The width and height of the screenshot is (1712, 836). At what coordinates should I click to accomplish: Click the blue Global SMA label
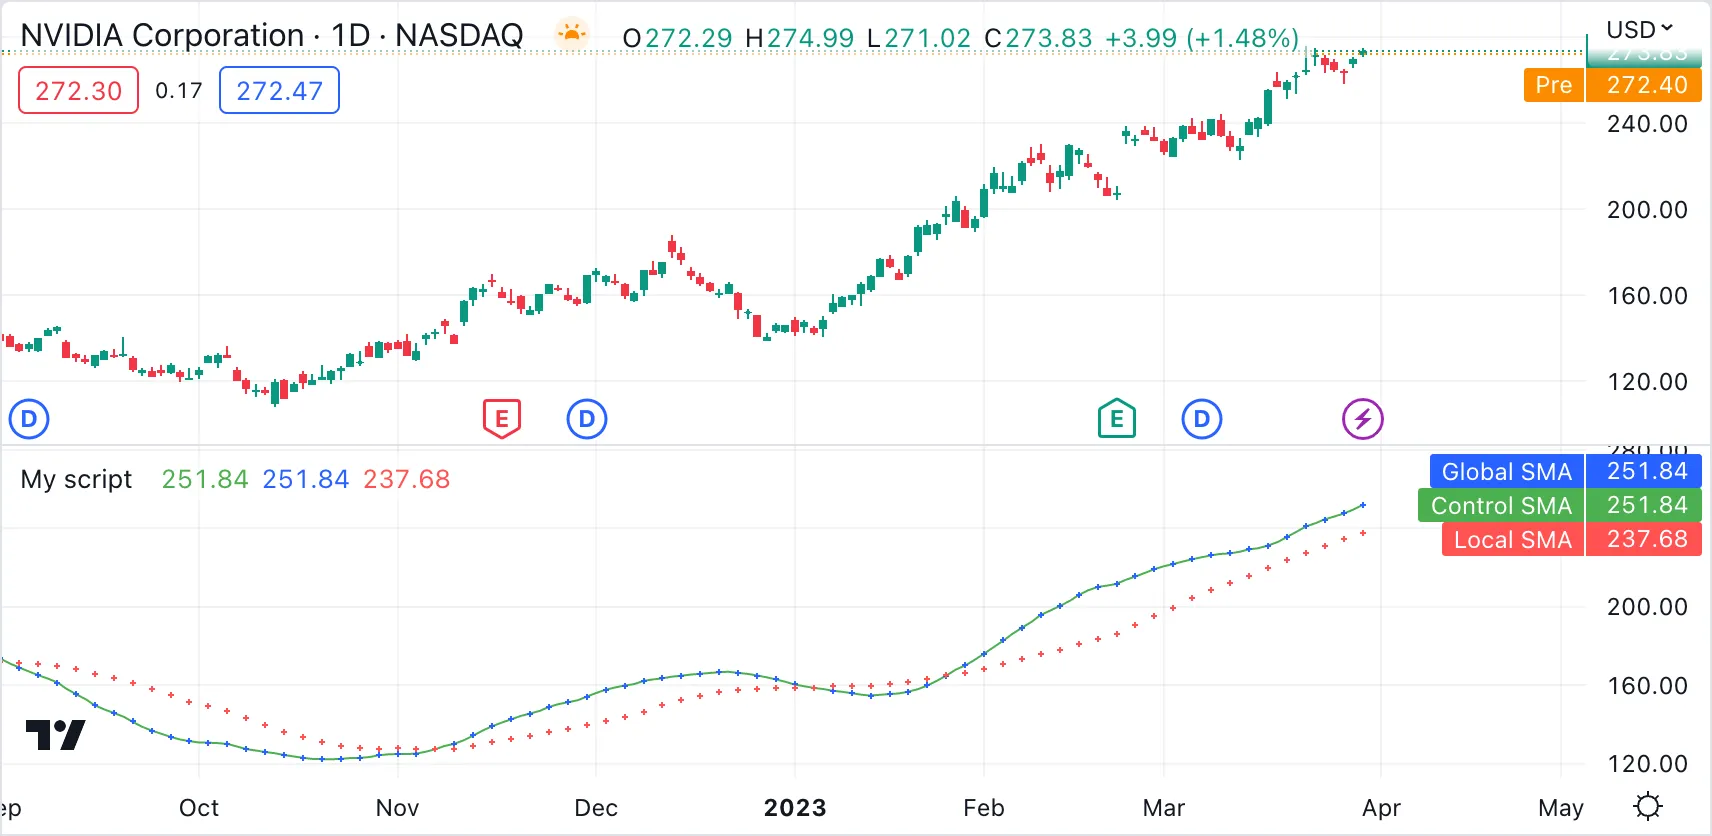1506,471
